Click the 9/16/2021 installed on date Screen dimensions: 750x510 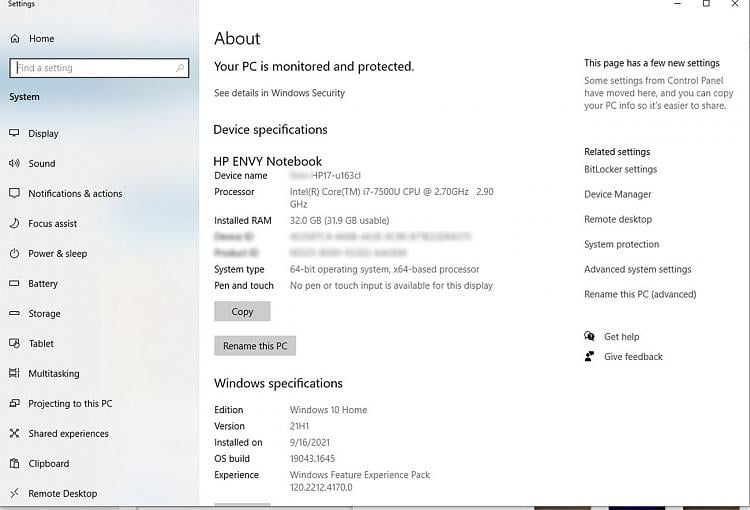pyautogui.click(x=309, y=443)
